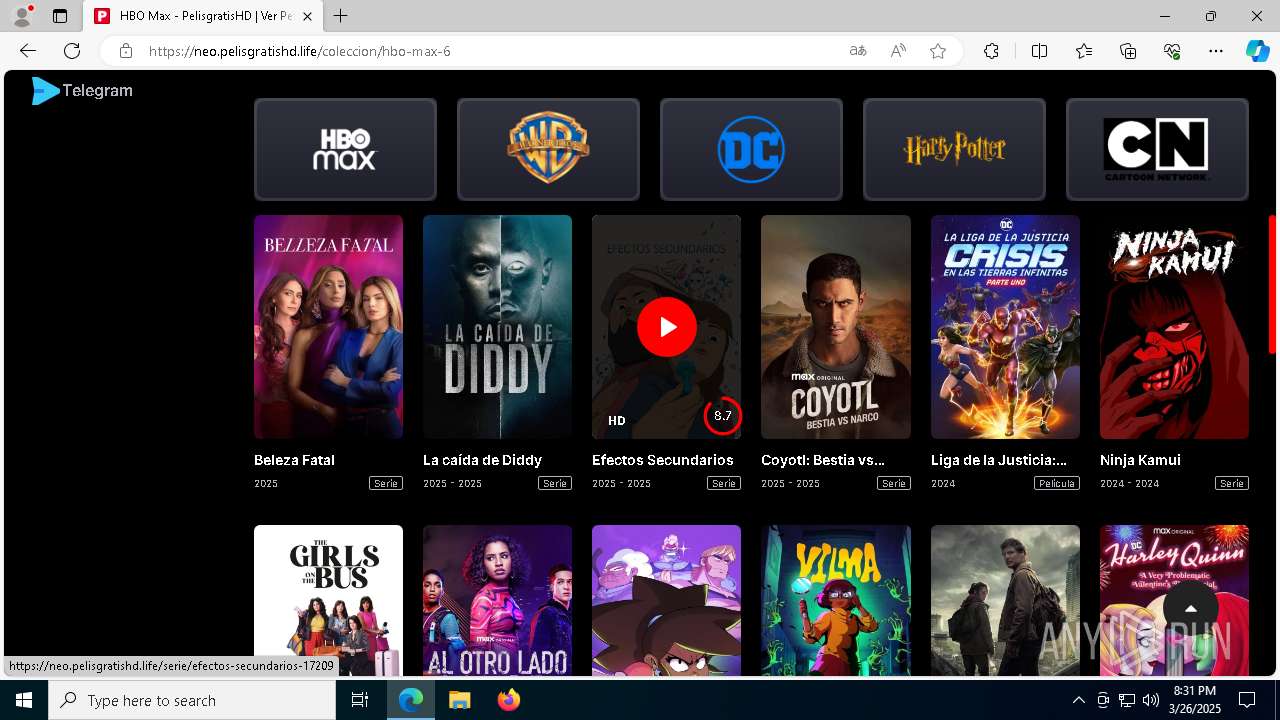Open File Explorer from taskbar
The width and height of the screenshot is (1280, 720).
[x=459, y=700]
